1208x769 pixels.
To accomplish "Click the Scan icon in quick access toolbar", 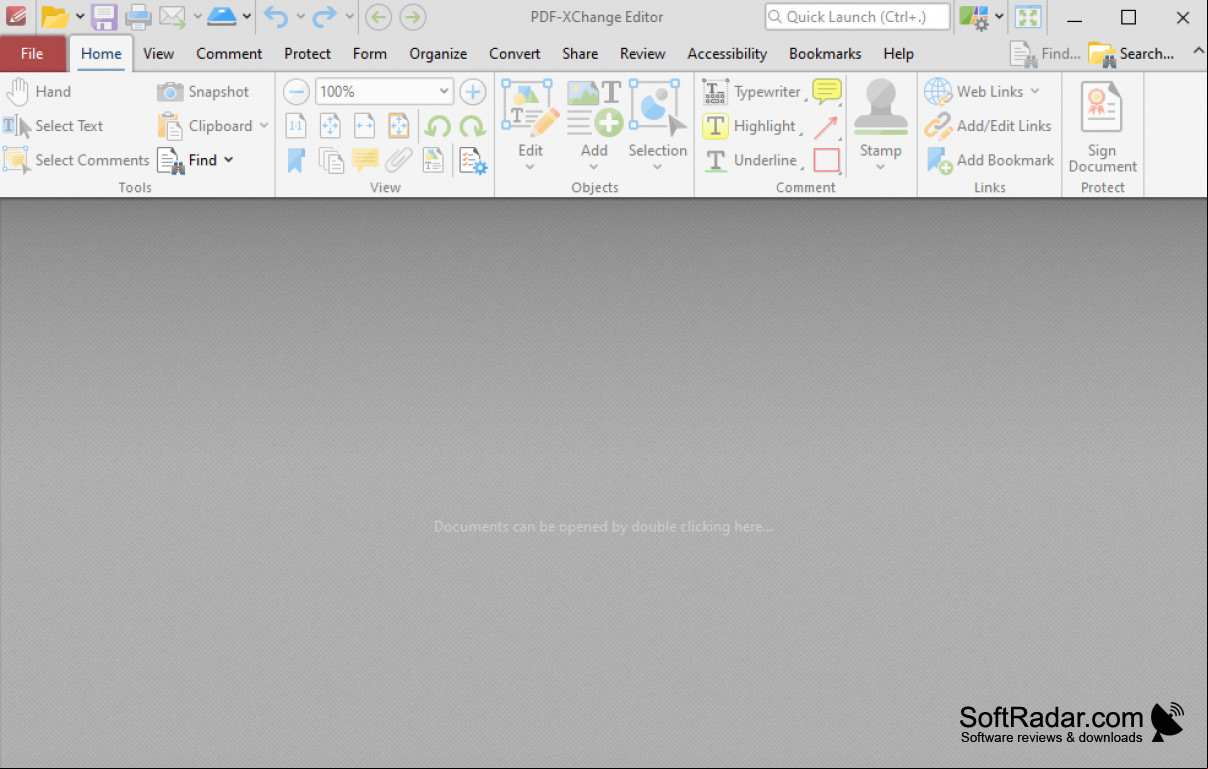I will click(222, 17).
